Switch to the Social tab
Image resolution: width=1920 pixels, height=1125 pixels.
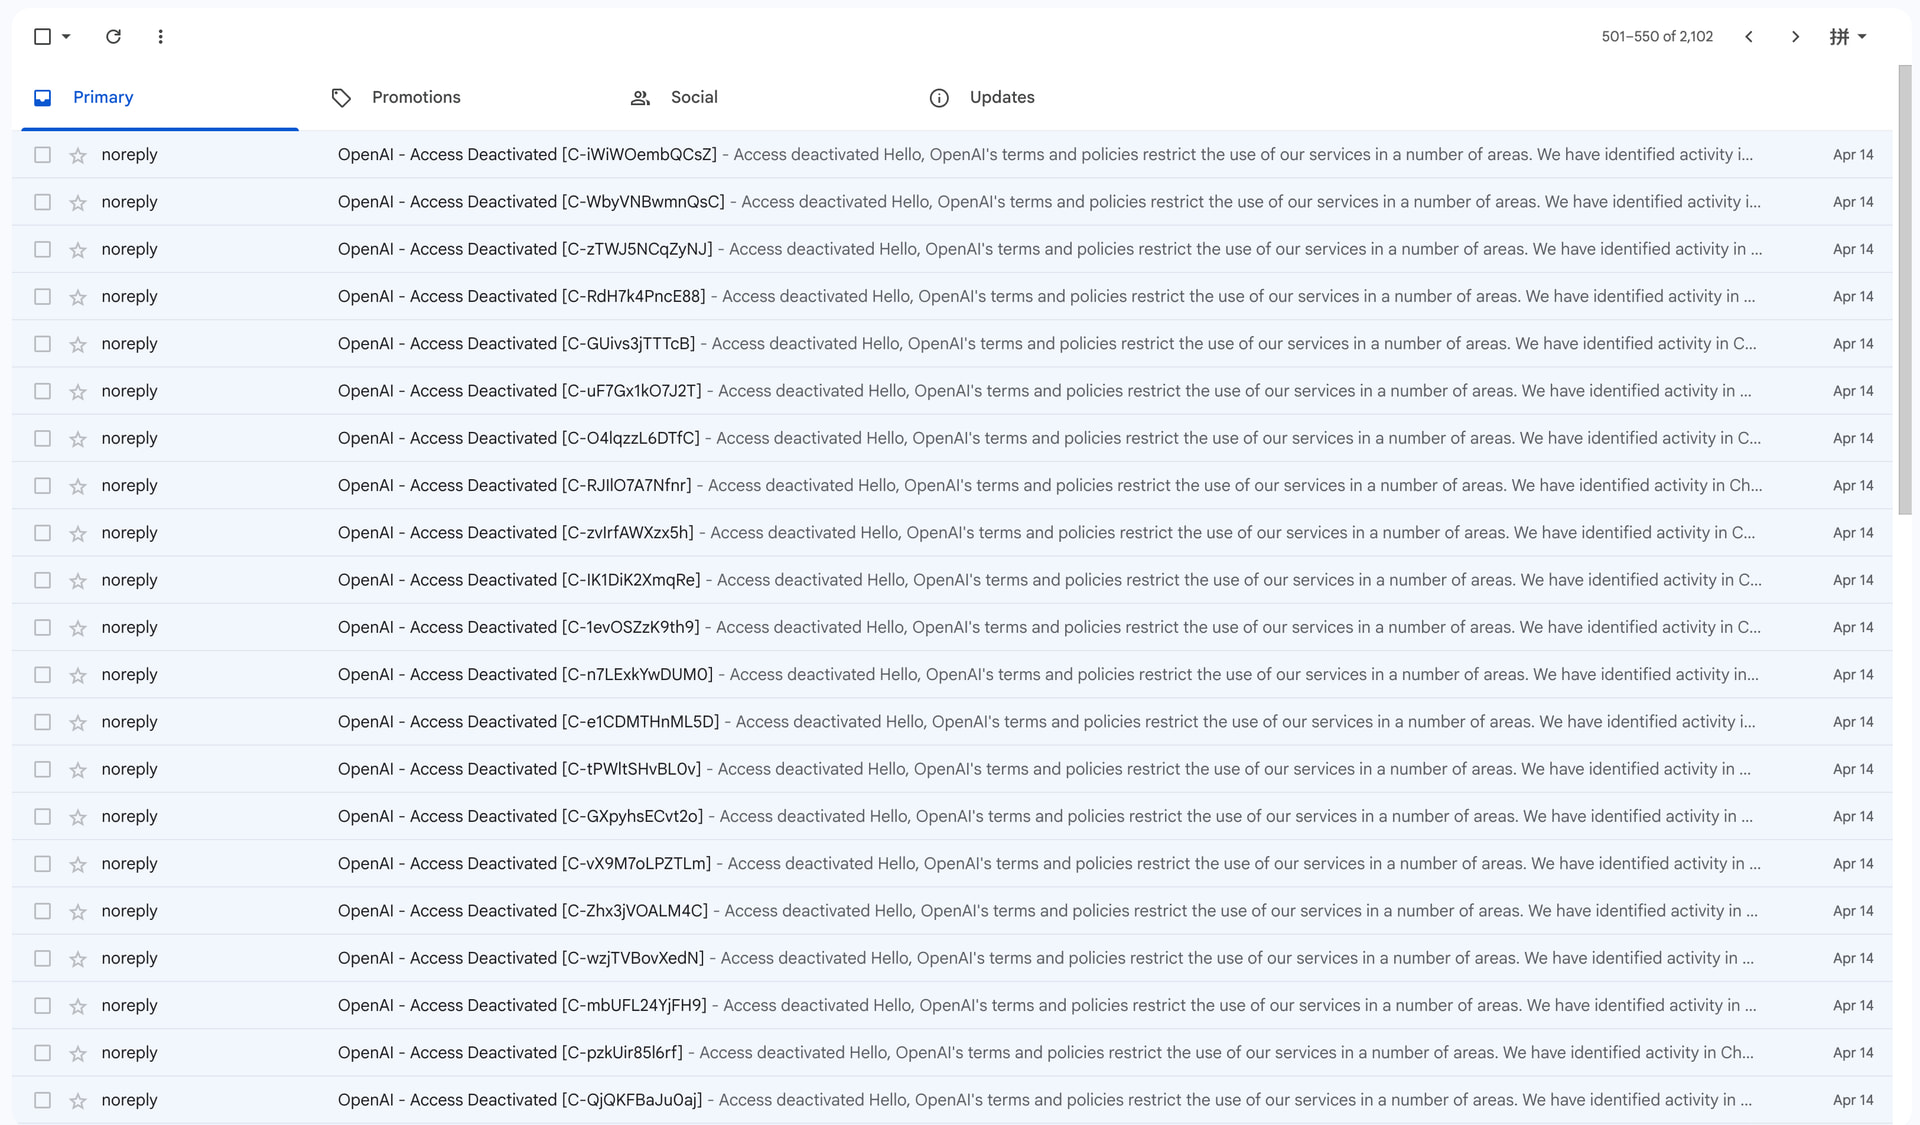click(x=674, y=97)
